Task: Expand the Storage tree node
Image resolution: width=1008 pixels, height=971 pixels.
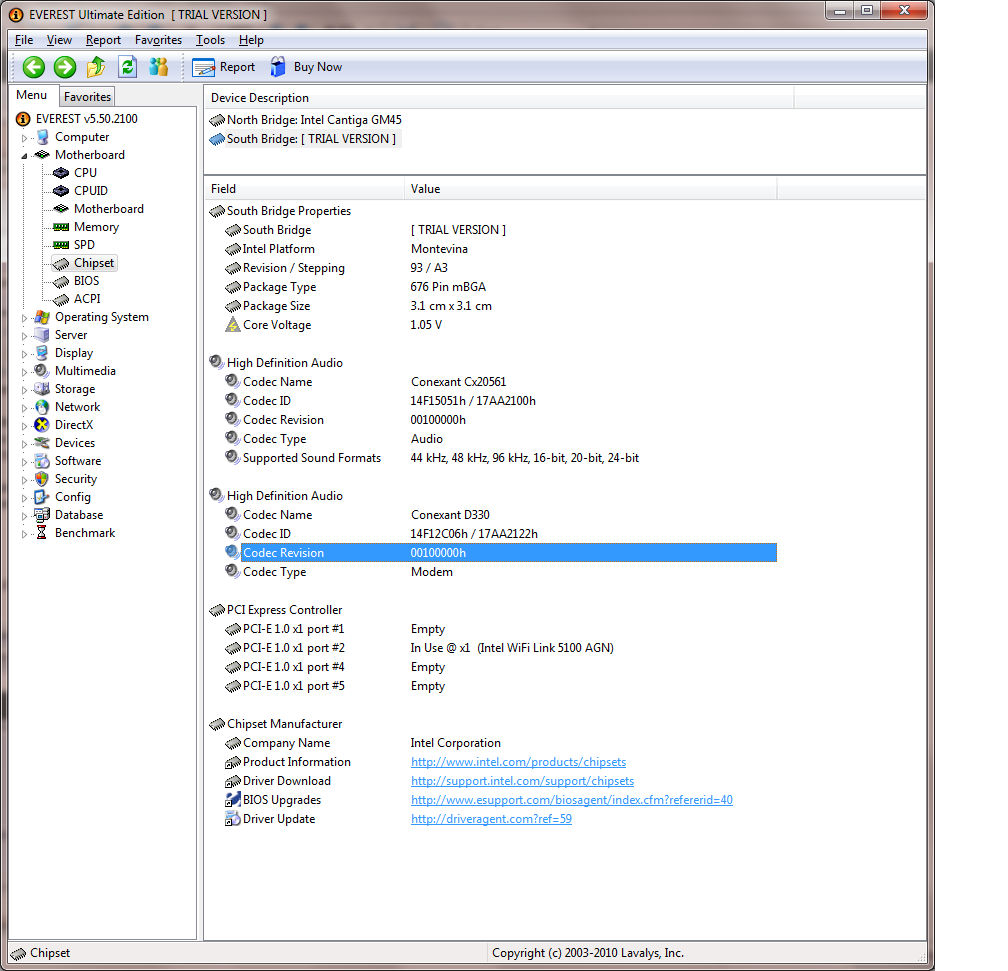Action: click(24, 390)
